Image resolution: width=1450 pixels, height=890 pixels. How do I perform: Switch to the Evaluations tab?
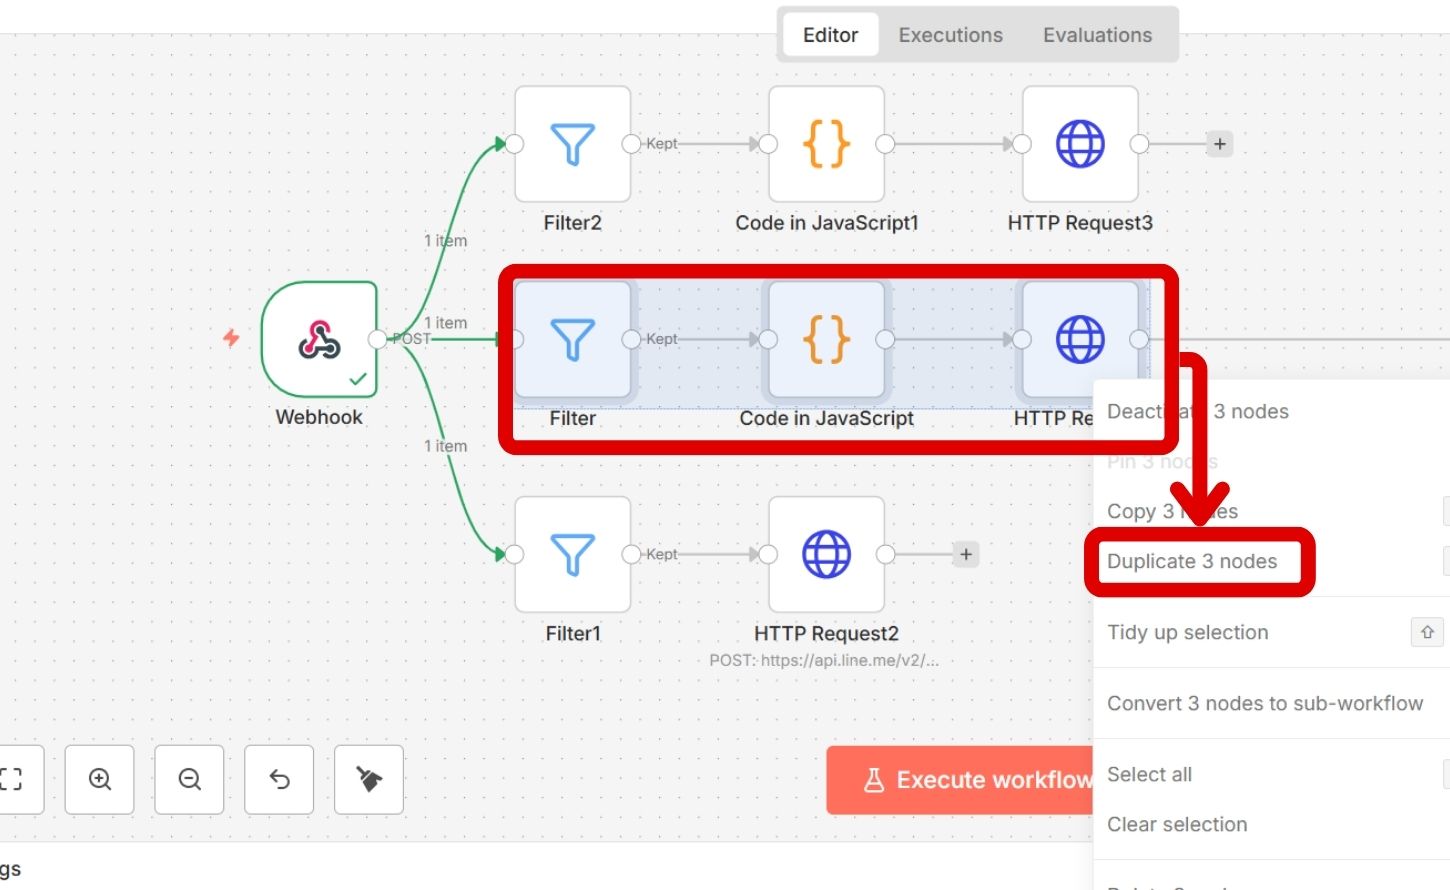(1097, 35)
